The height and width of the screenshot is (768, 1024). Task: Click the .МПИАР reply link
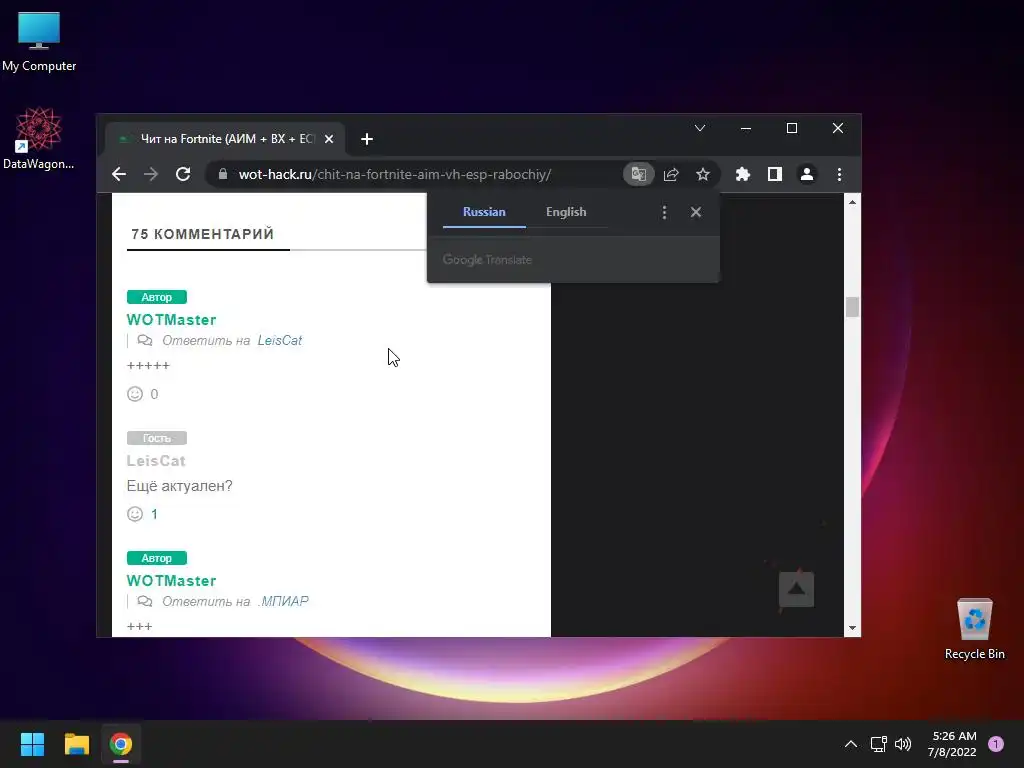(x=283, y=601)
